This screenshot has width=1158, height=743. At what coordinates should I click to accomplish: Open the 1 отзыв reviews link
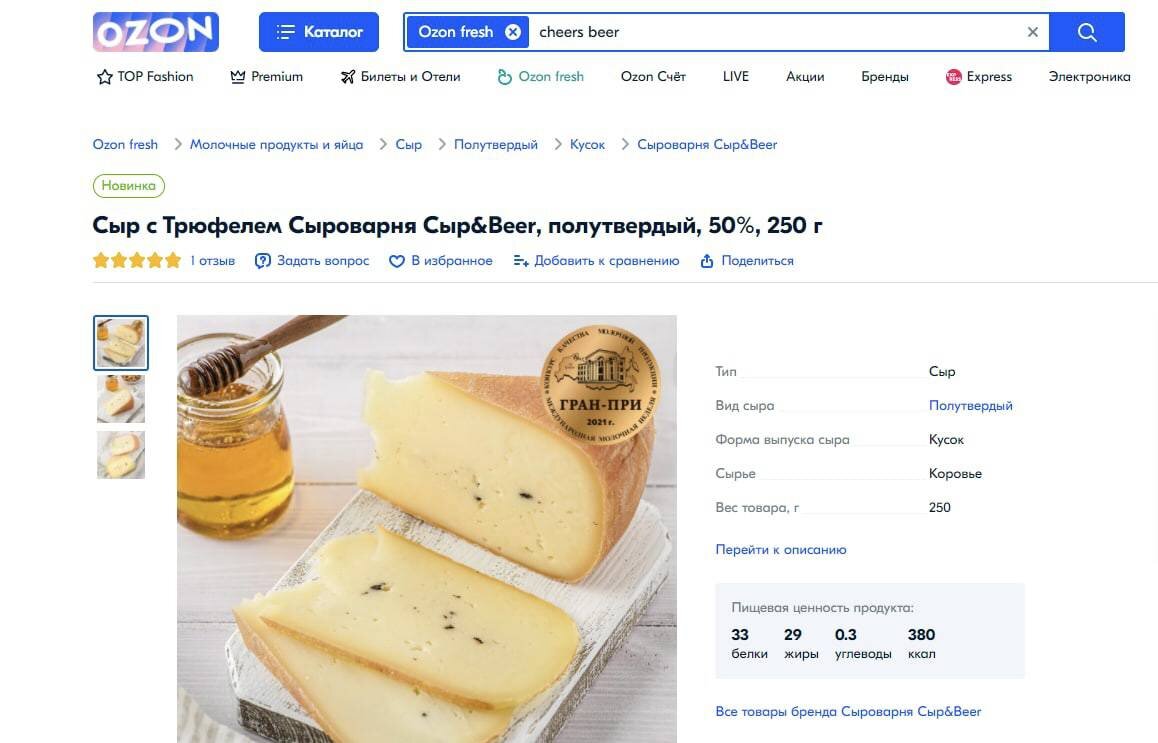coord(213,261)
